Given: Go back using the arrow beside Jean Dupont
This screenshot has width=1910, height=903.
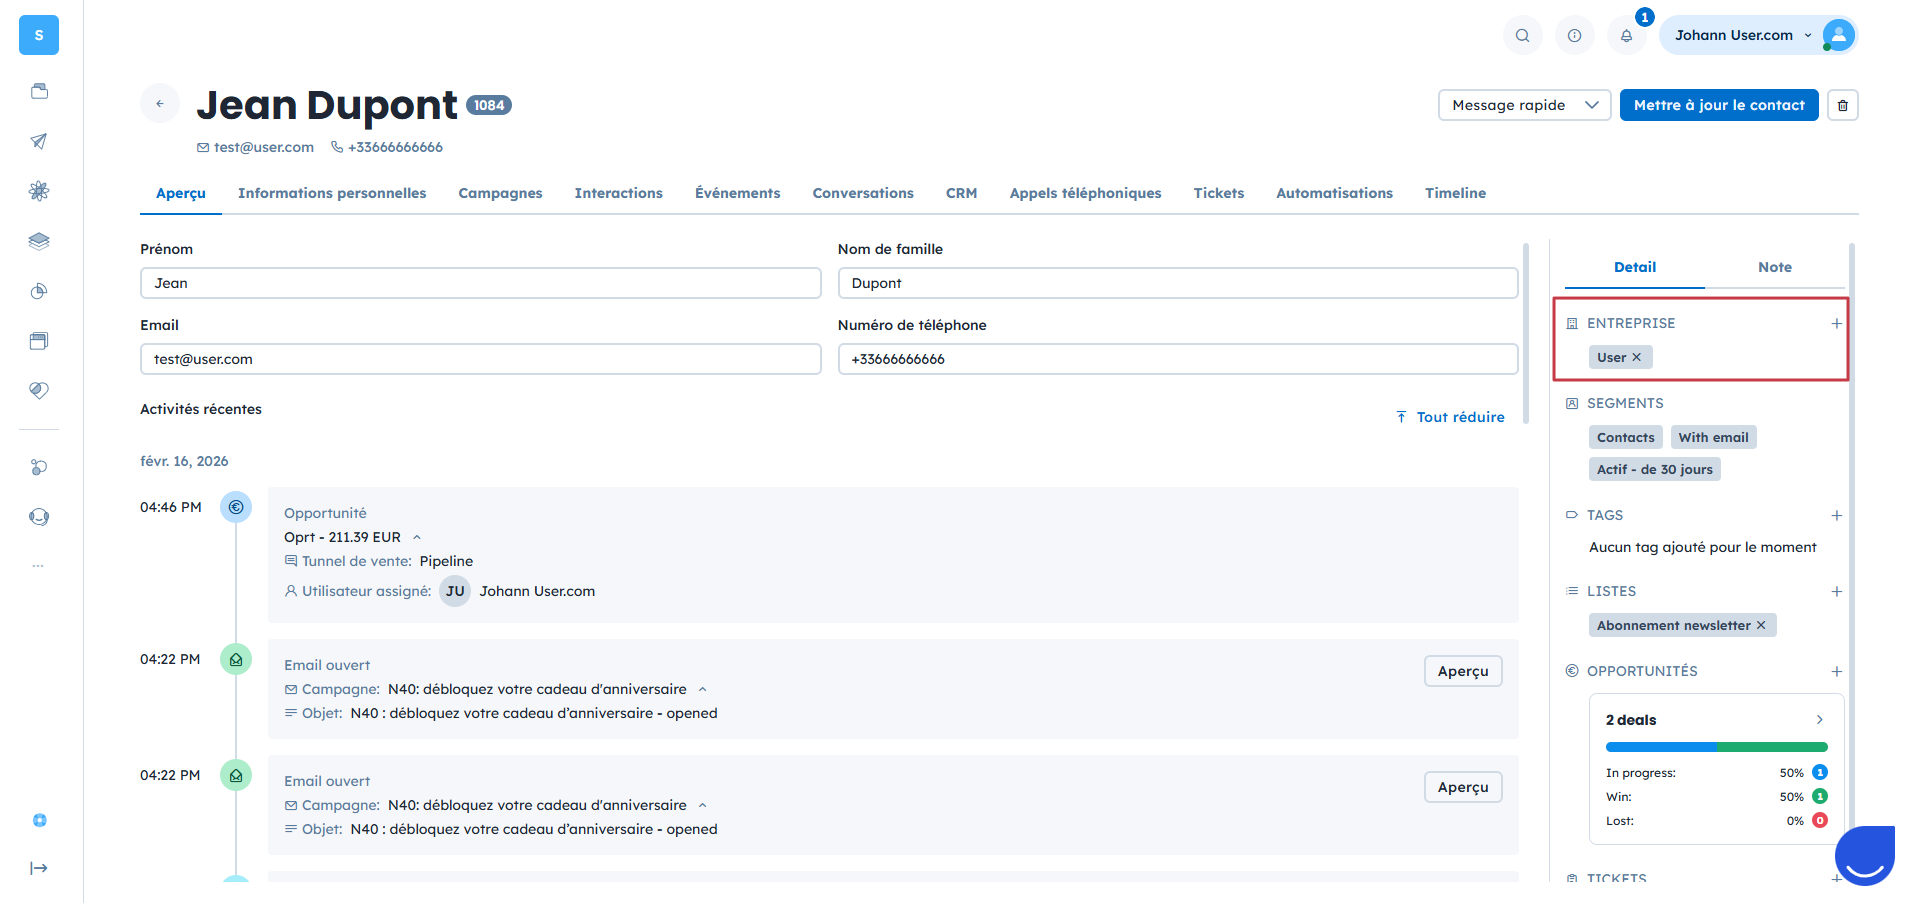Looking at the screenshot, I should click(x=160, y=103).
